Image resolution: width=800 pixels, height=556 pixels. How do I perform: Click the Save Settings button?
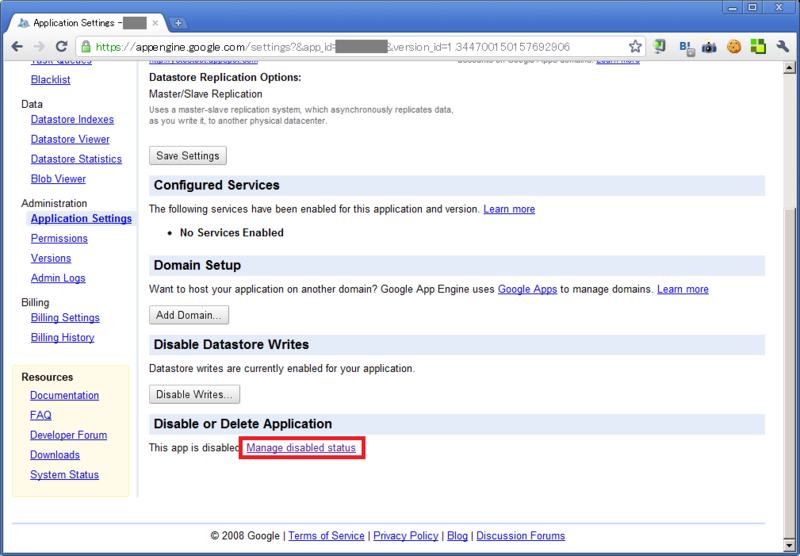[188, 156]
